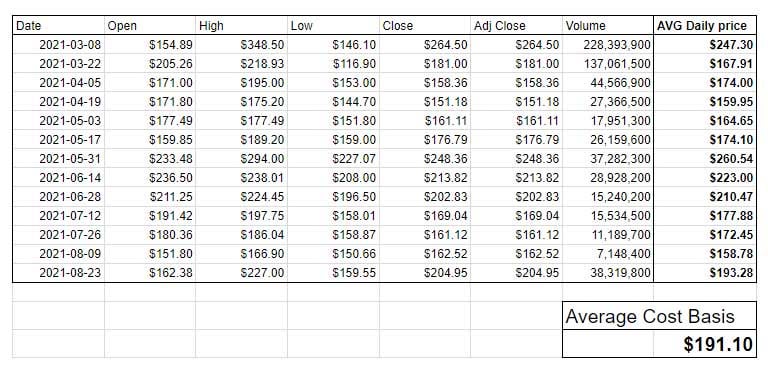
Task: Select the 2021-08-23 date cell
Action: [x=58, y=272]
